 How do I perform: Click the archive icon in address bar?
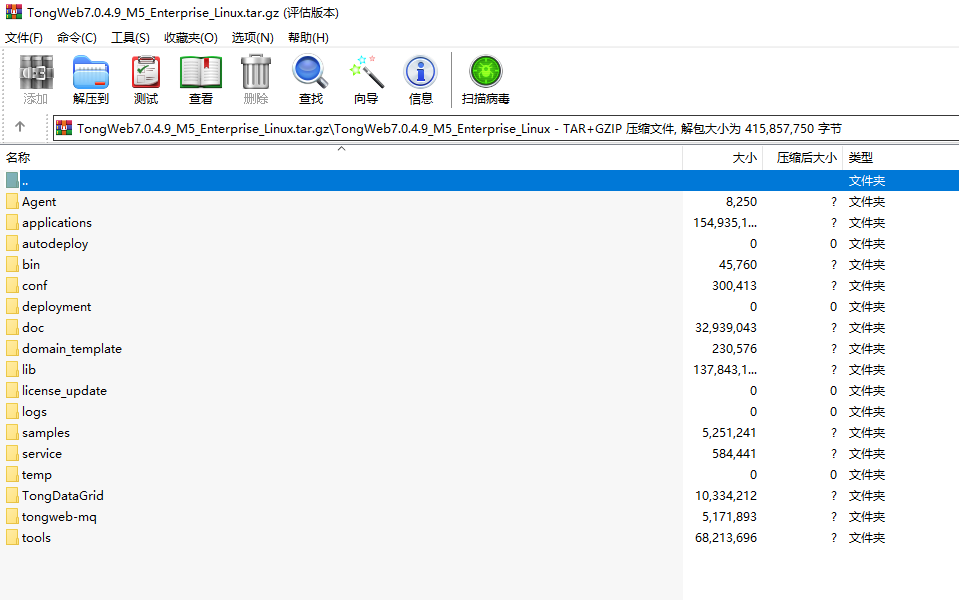(64, 128)
